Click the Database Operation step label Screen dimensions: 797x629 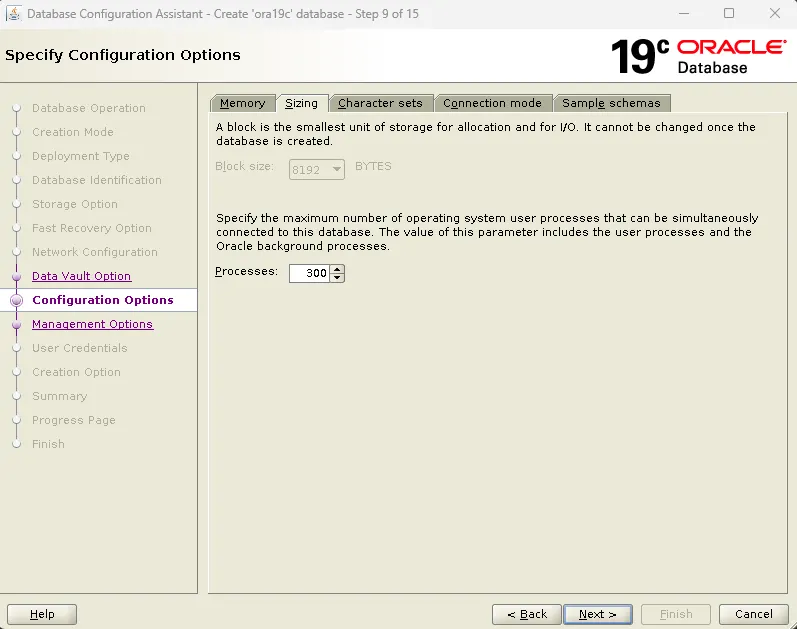pos(88,108)
